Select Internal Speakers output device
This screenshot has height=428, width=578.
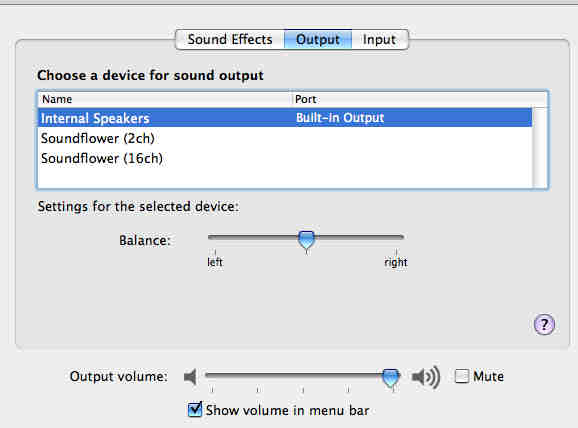[x=285, y=118]
